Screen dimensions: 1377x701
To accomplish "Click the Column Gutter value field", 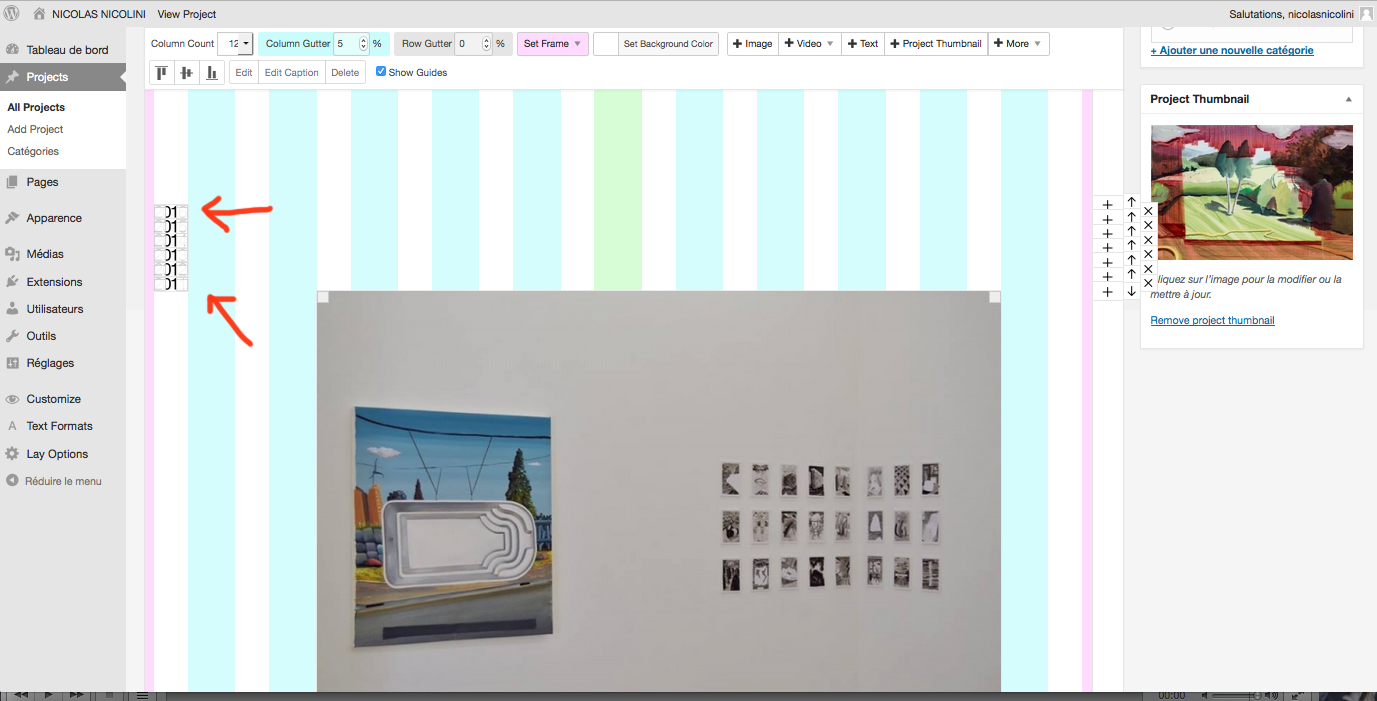I will click(345, 44).
